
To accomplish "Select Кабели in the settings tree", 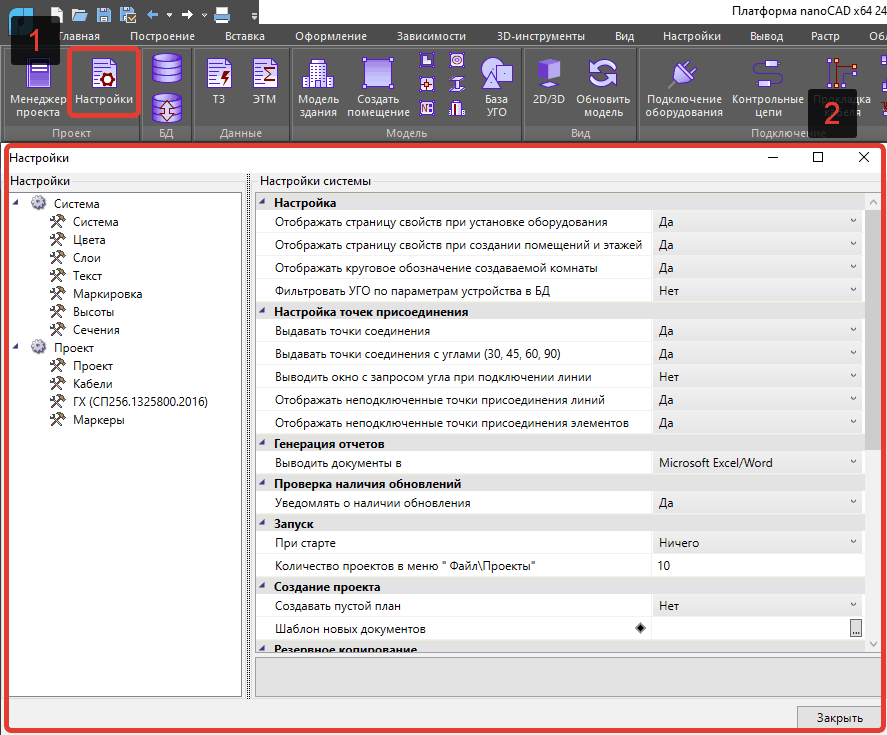I will point(92,384).
